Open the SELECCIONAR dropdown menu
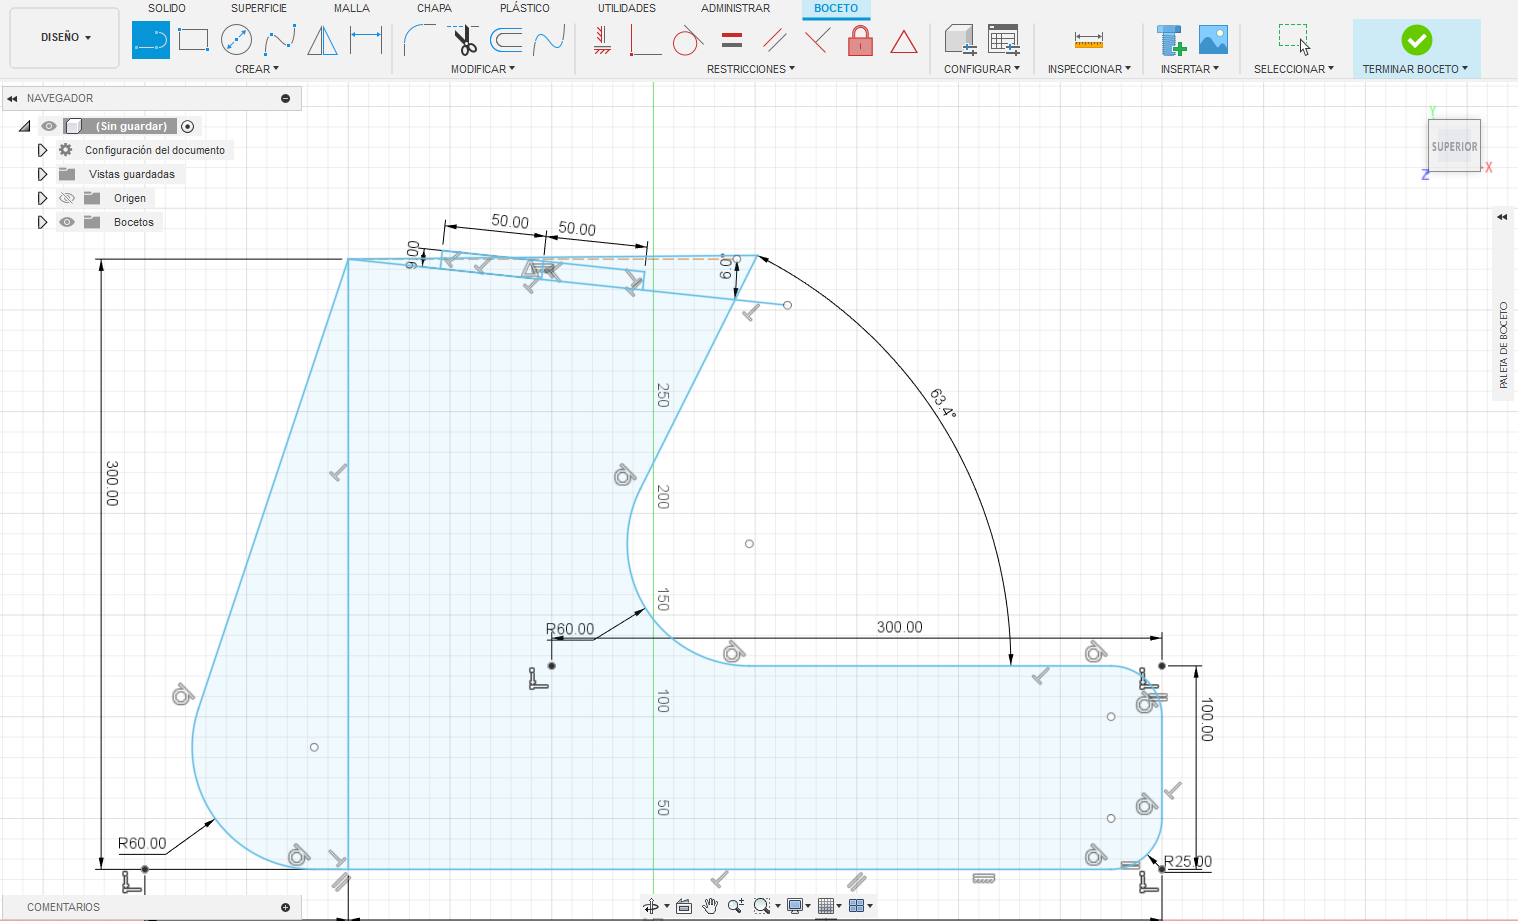Viewport: 1518px width, 921px height. point(1294,69)
